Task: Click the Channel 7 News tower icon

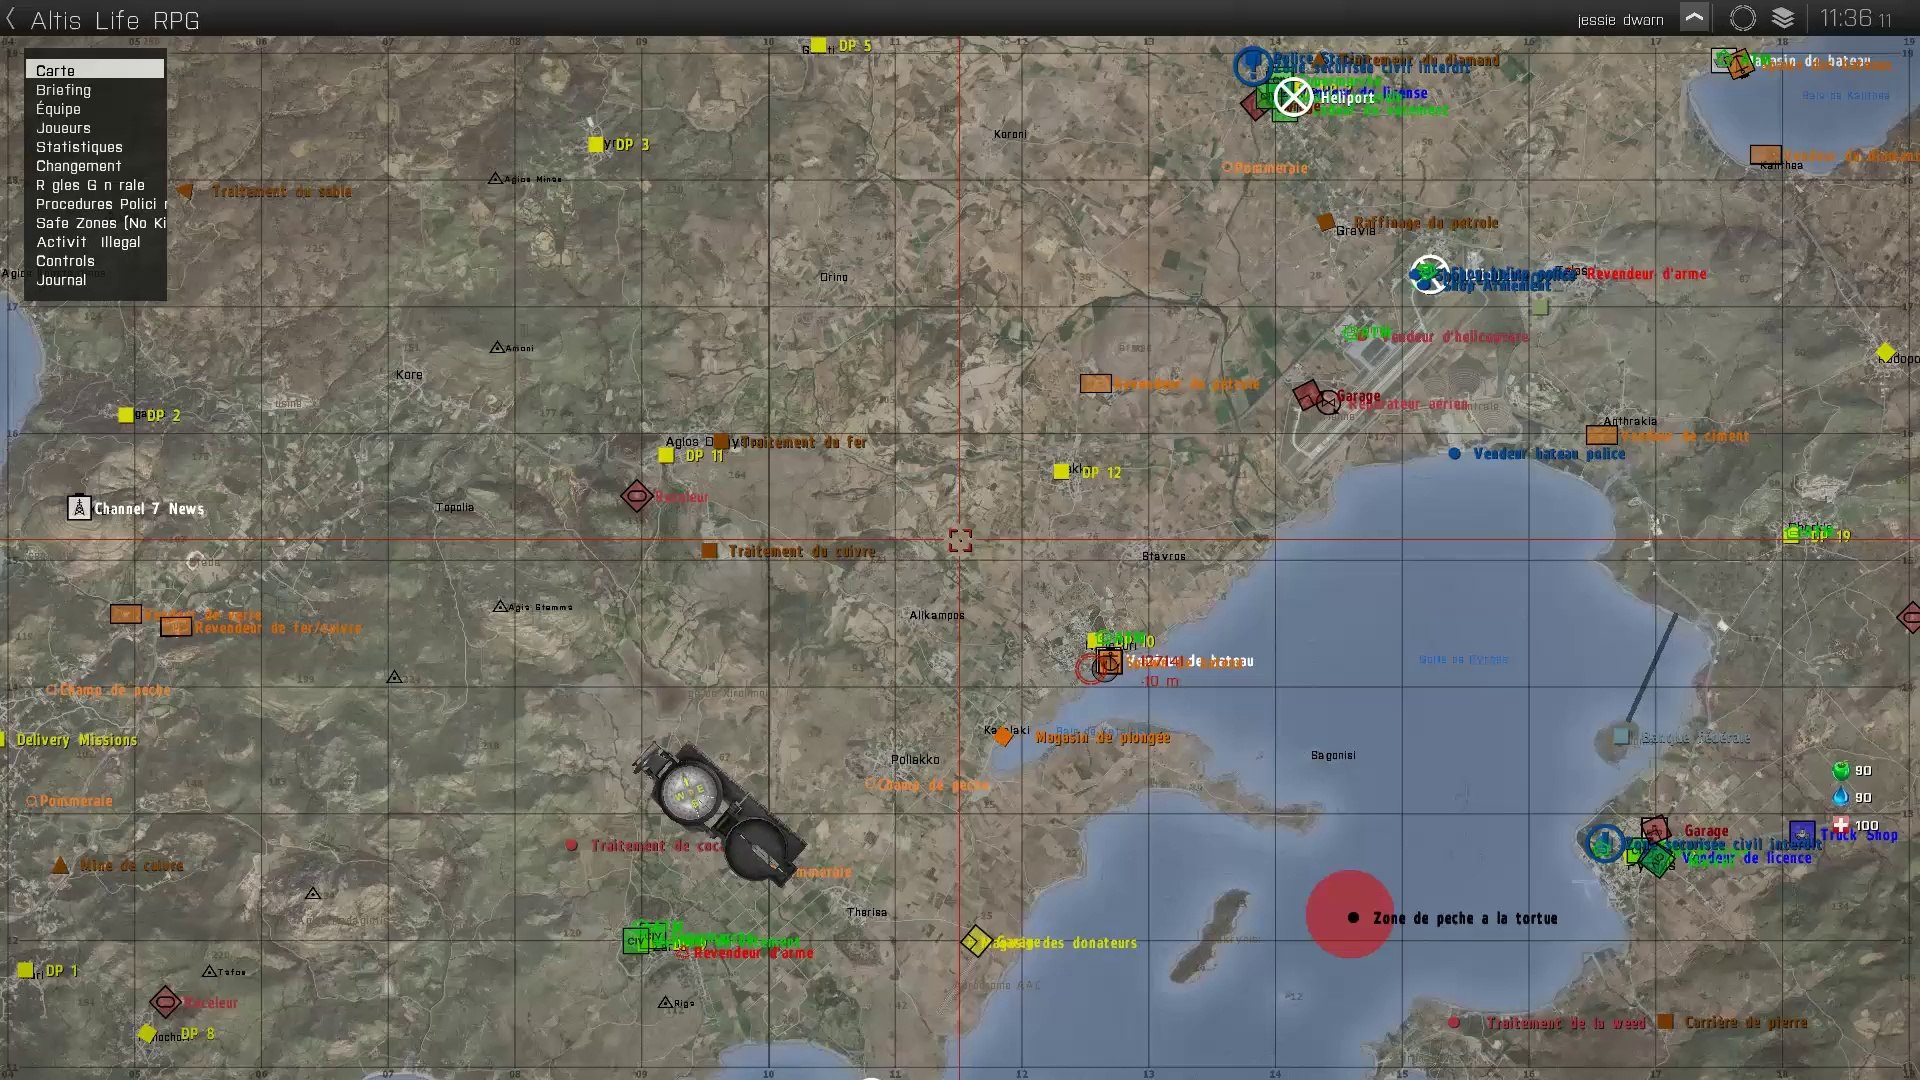Action: tap(79, 508)
